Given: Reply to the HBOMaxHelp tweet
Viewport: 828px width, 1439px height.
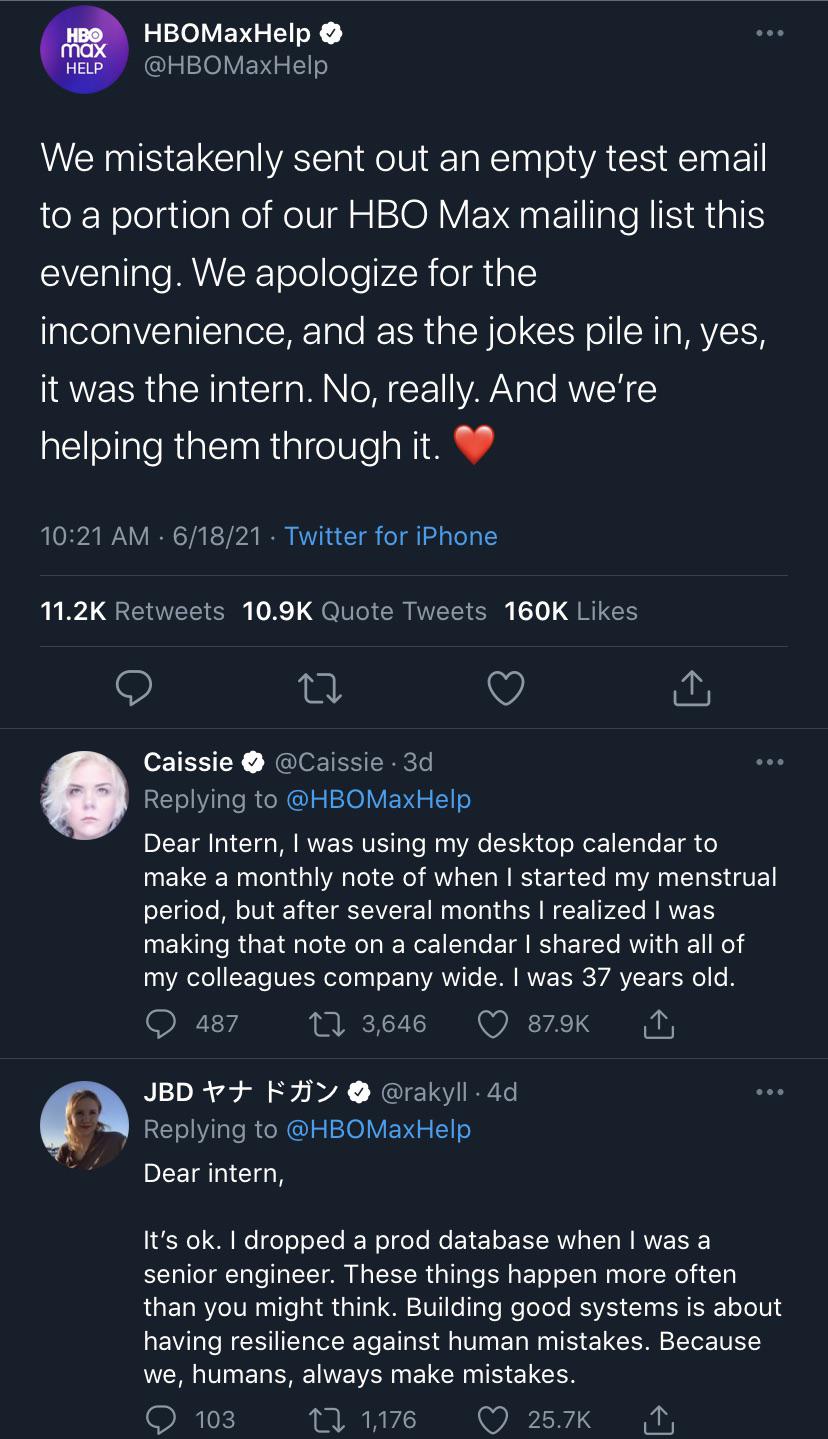Looking at the screenshot, I should 135,687.
